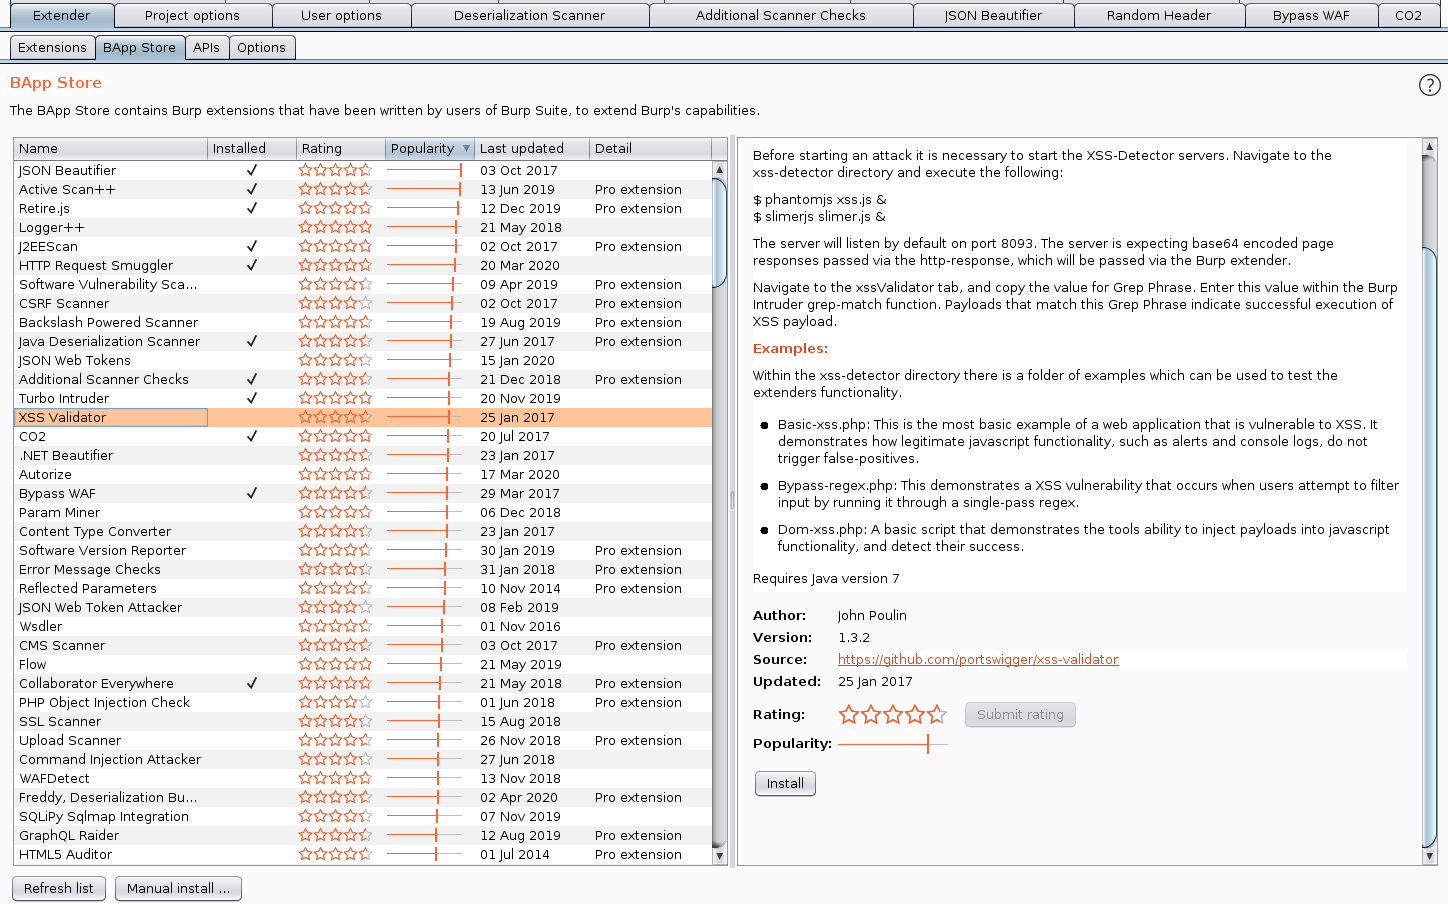Click rating stars in the GraphQL Raider row
1448x904 pixels.
pos(335,835)
